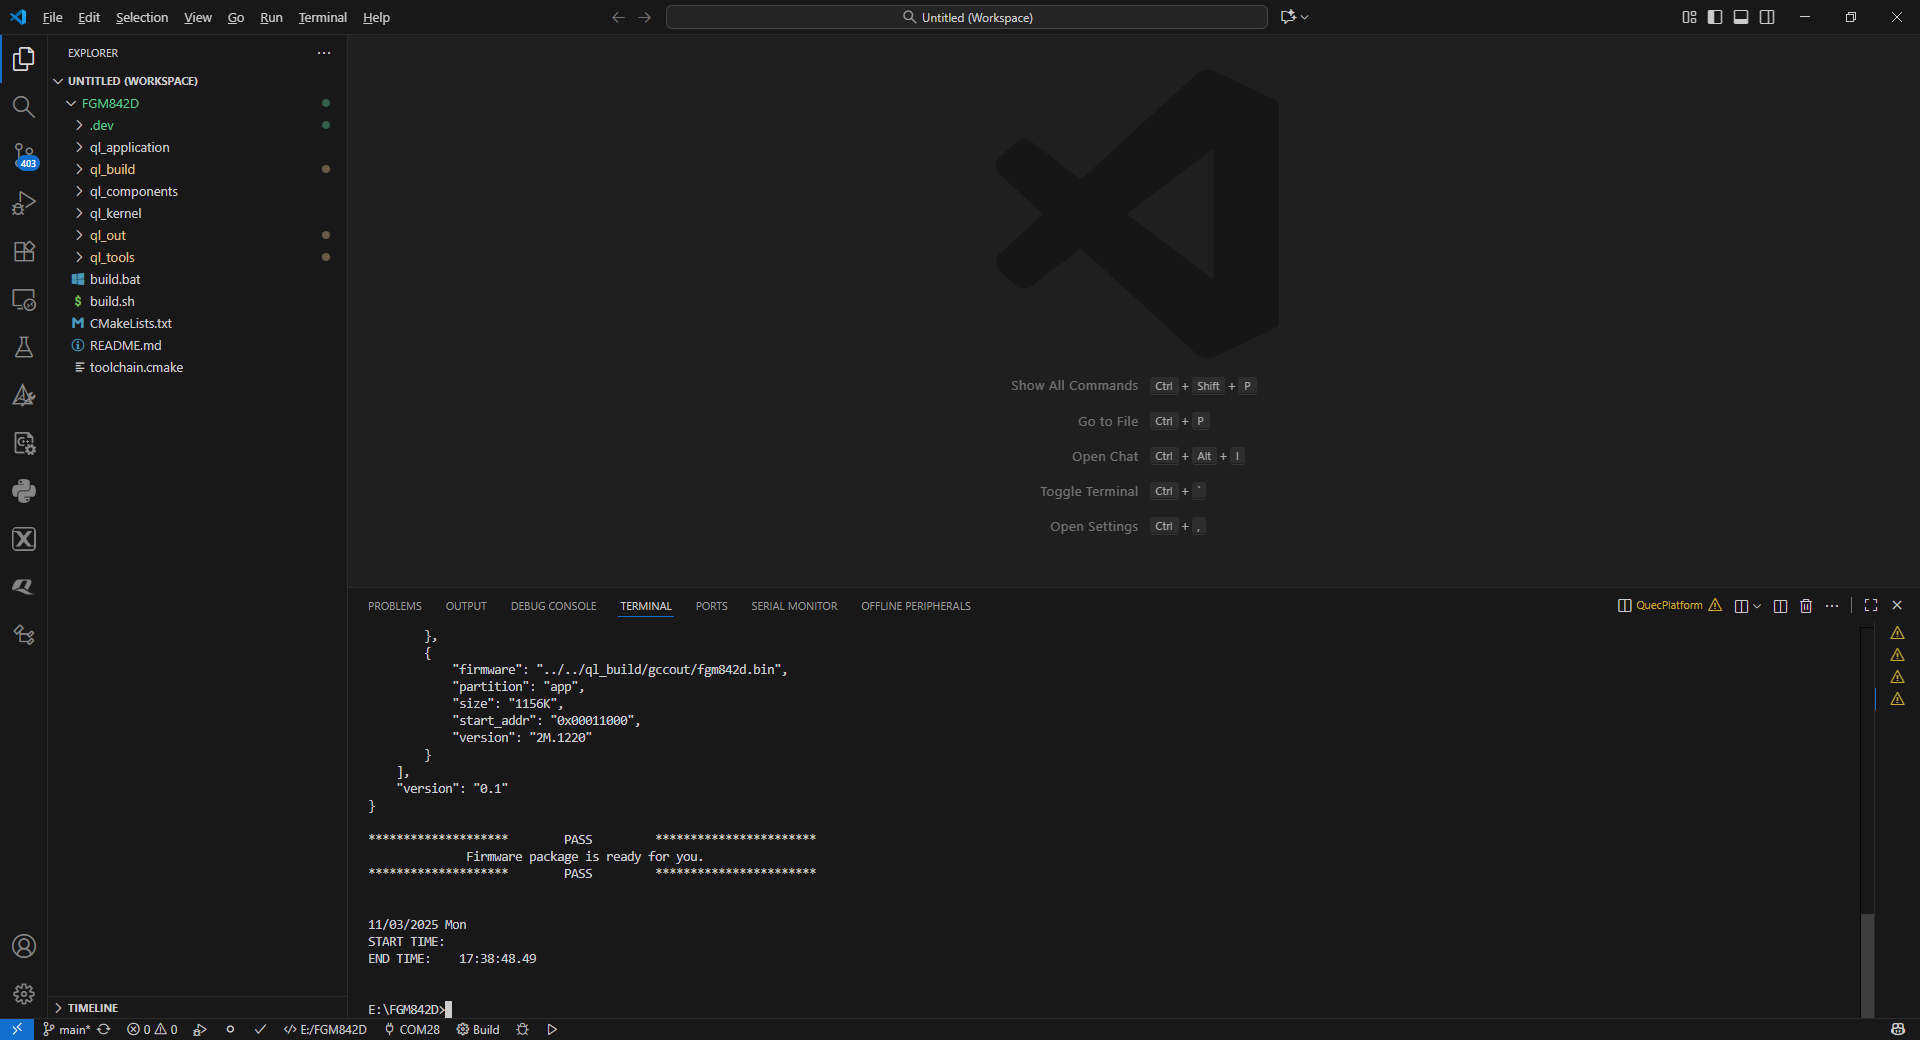Open the Source Control view

tap(24, 155)
